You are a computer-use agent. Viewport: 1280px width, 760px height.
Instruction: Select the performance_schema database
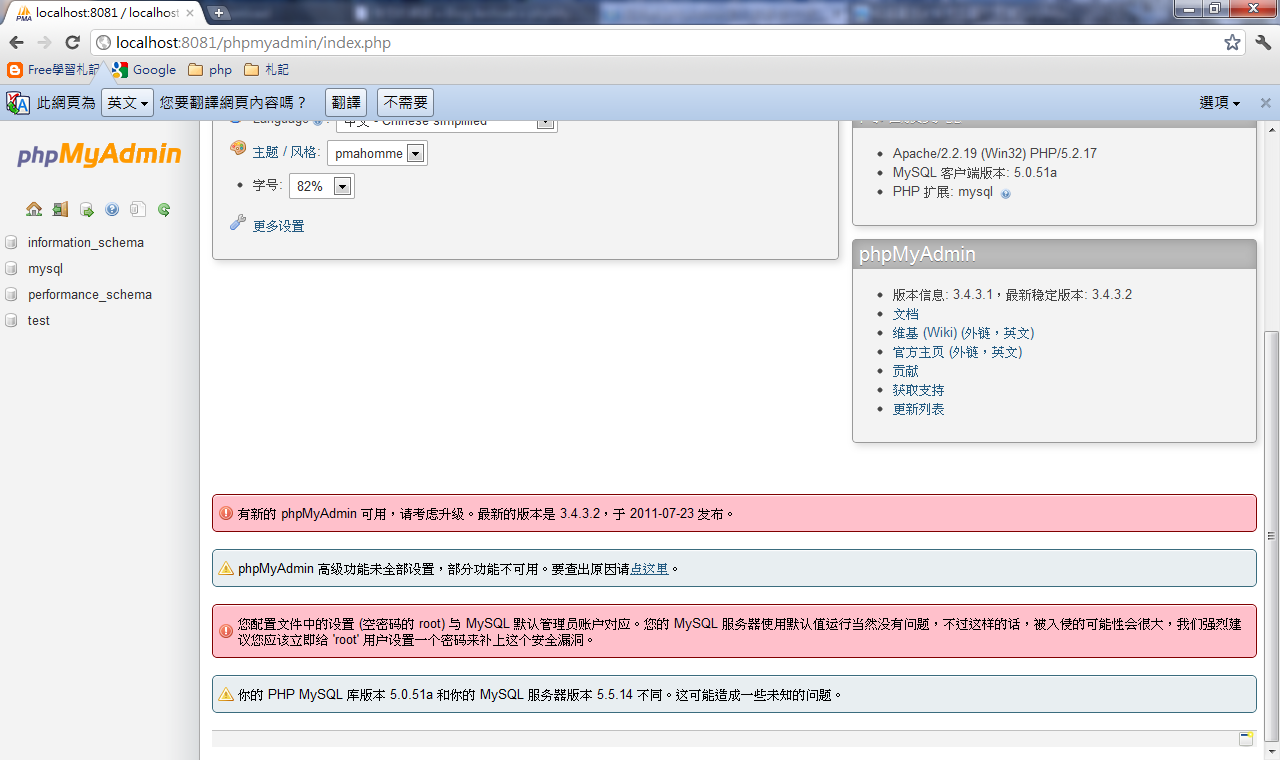(x=90, y=295)
